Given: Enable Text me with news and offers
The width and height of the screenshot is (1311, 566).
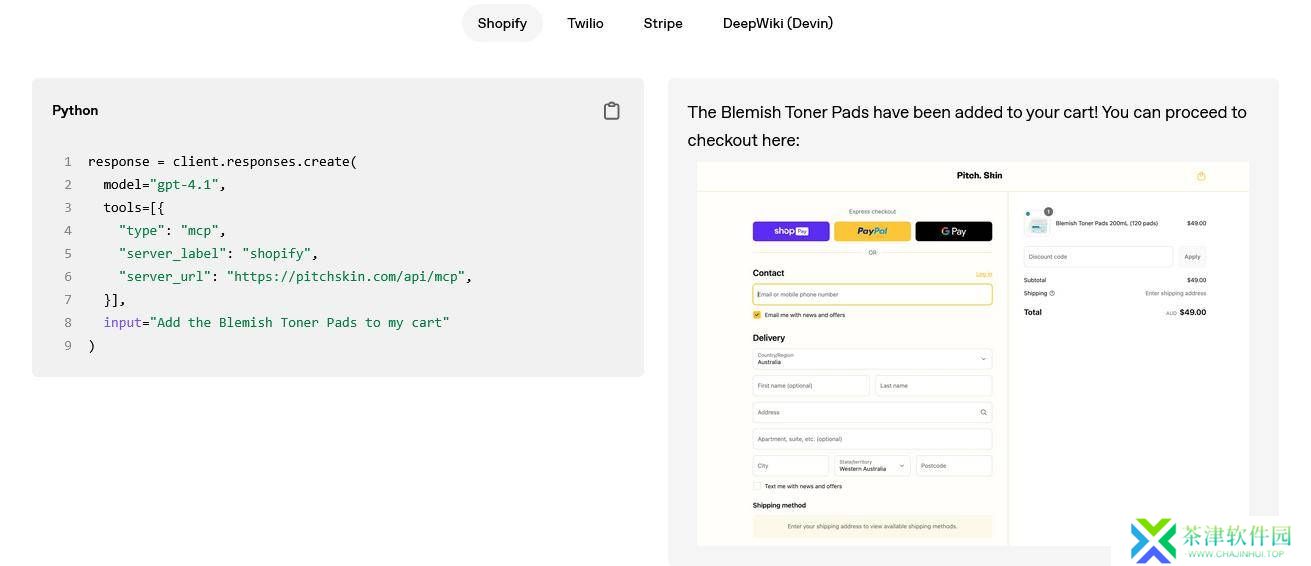Looking at the screenshot, I should [x=757, y=486].
